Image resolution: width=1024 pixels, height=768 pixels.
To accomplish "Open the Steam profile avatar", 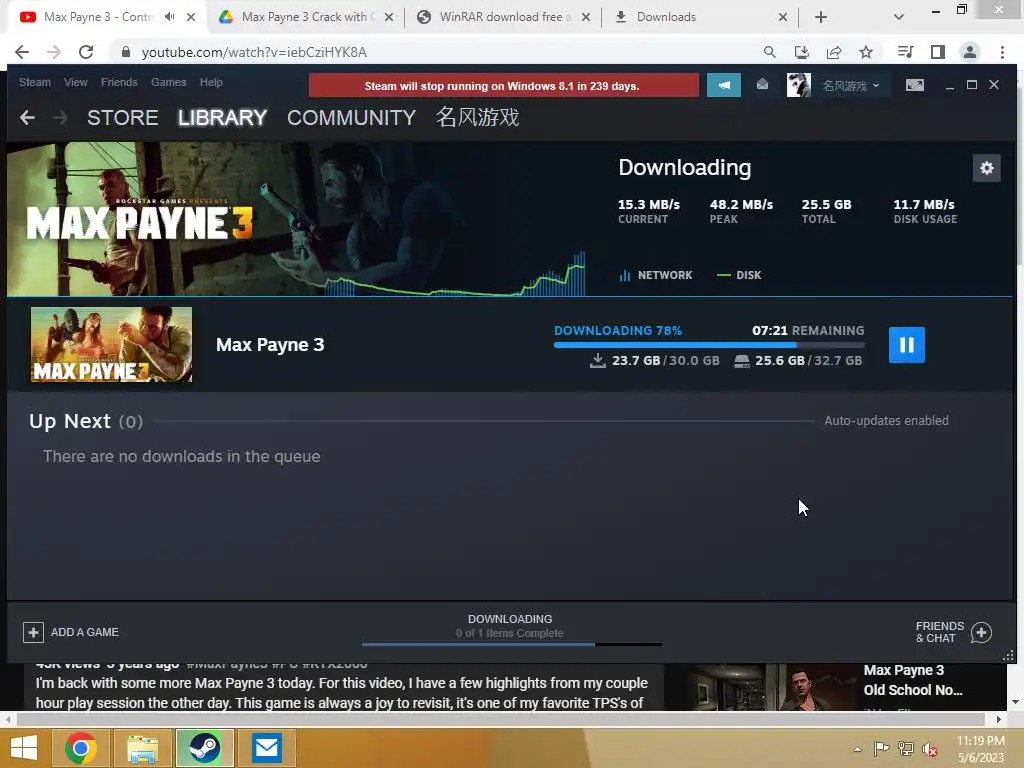I will (799, 85).
